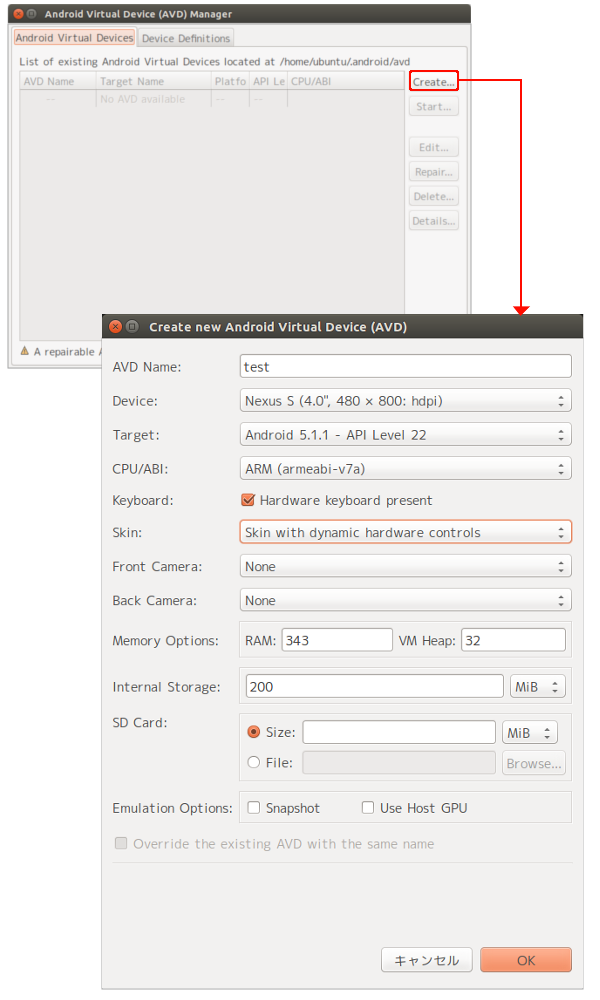Click the SD Card Size input field

399,732
